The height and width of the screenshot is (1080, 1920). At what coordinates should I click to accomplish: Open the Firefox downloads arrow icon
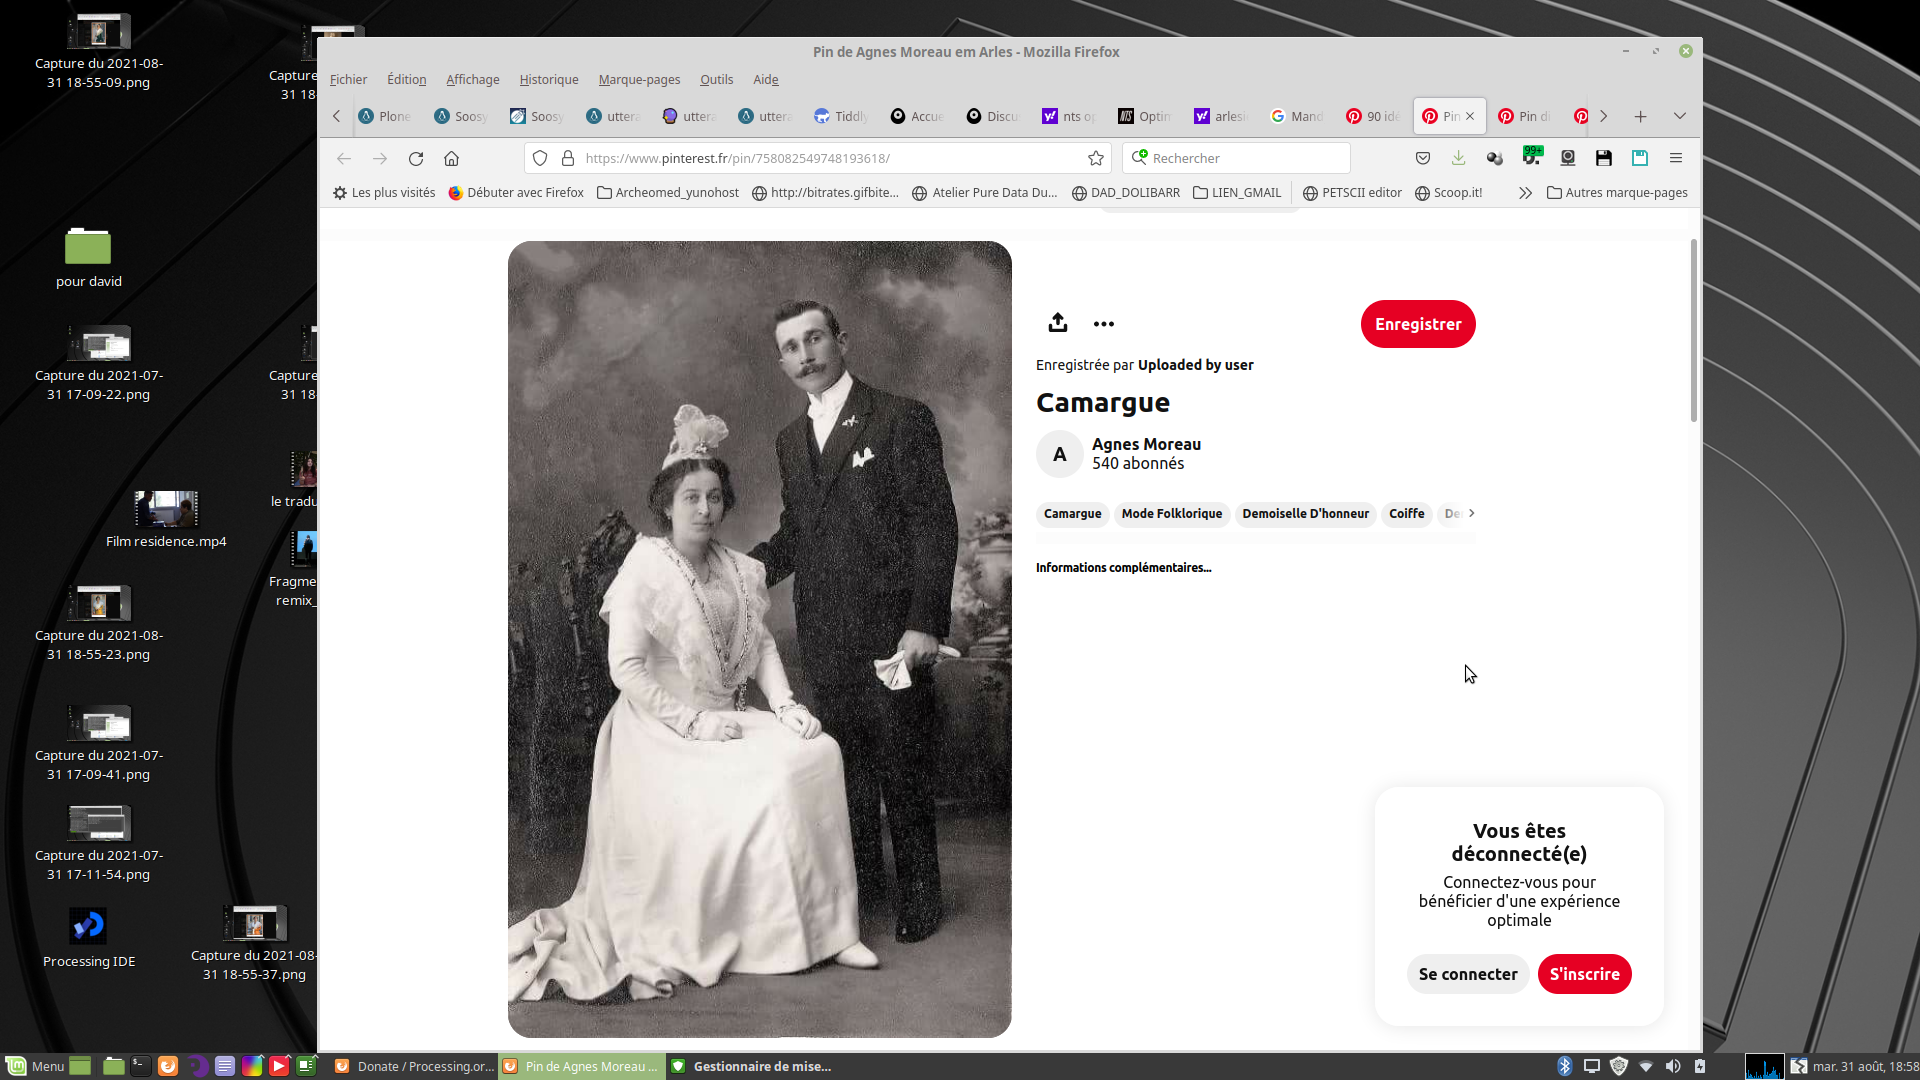1459,158
